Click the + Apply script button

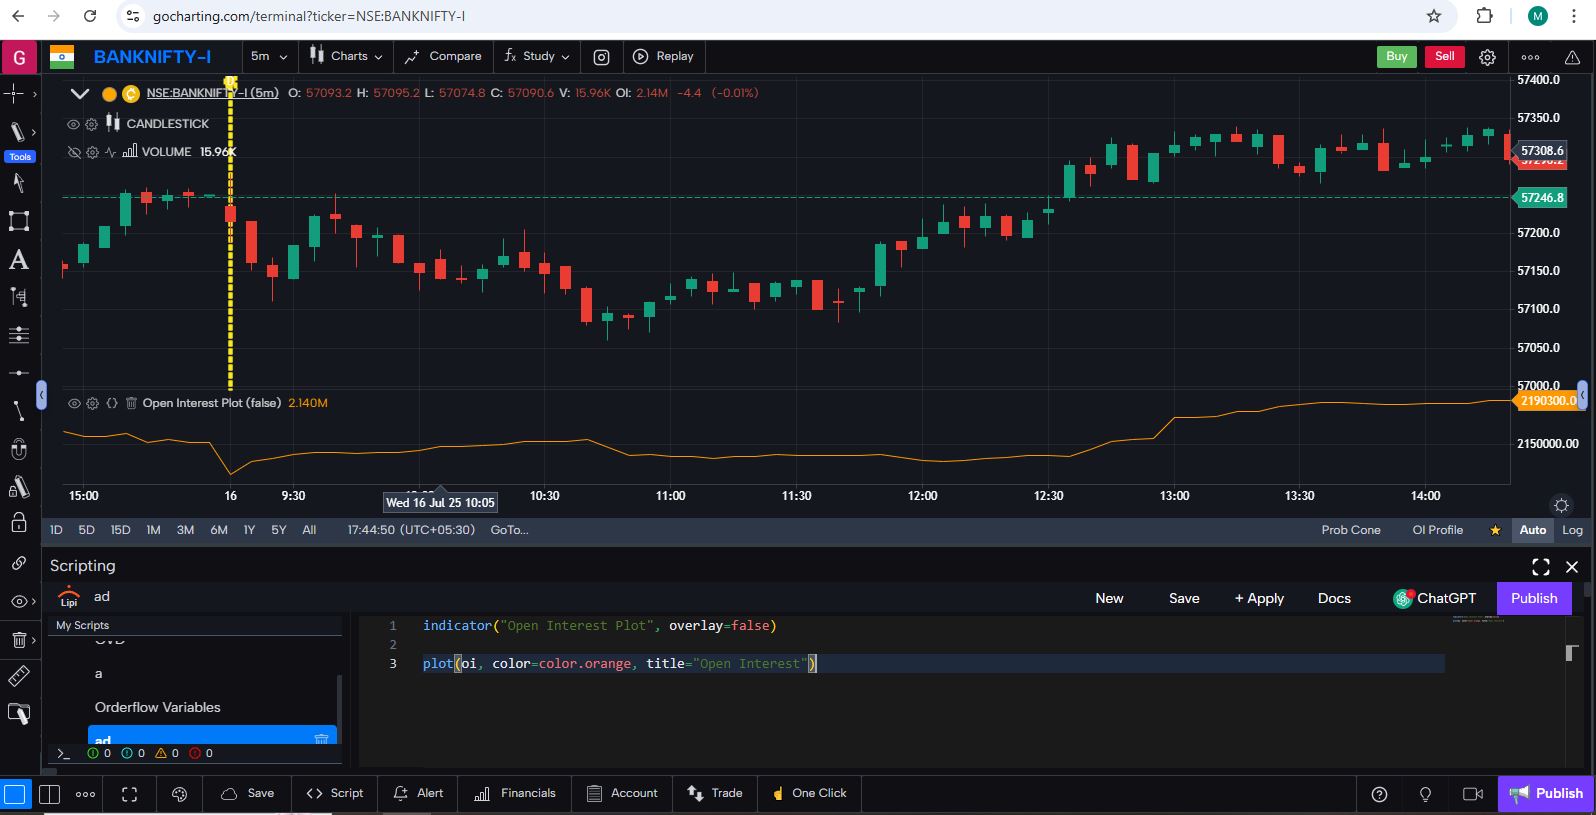[1259, 598]
